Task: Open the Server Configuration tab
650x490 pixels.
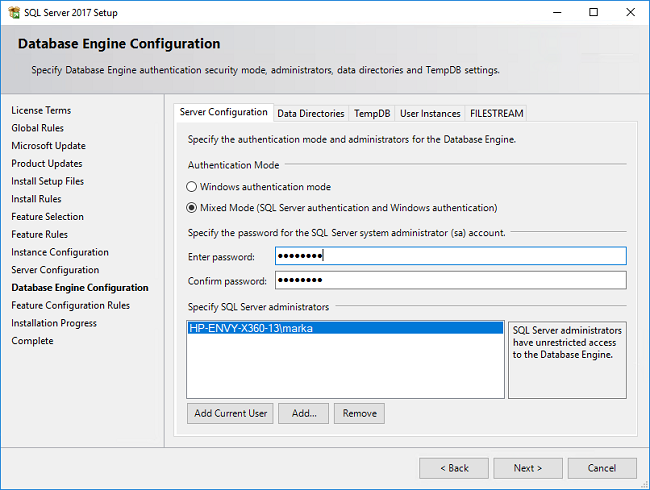Action: (223, 112)
